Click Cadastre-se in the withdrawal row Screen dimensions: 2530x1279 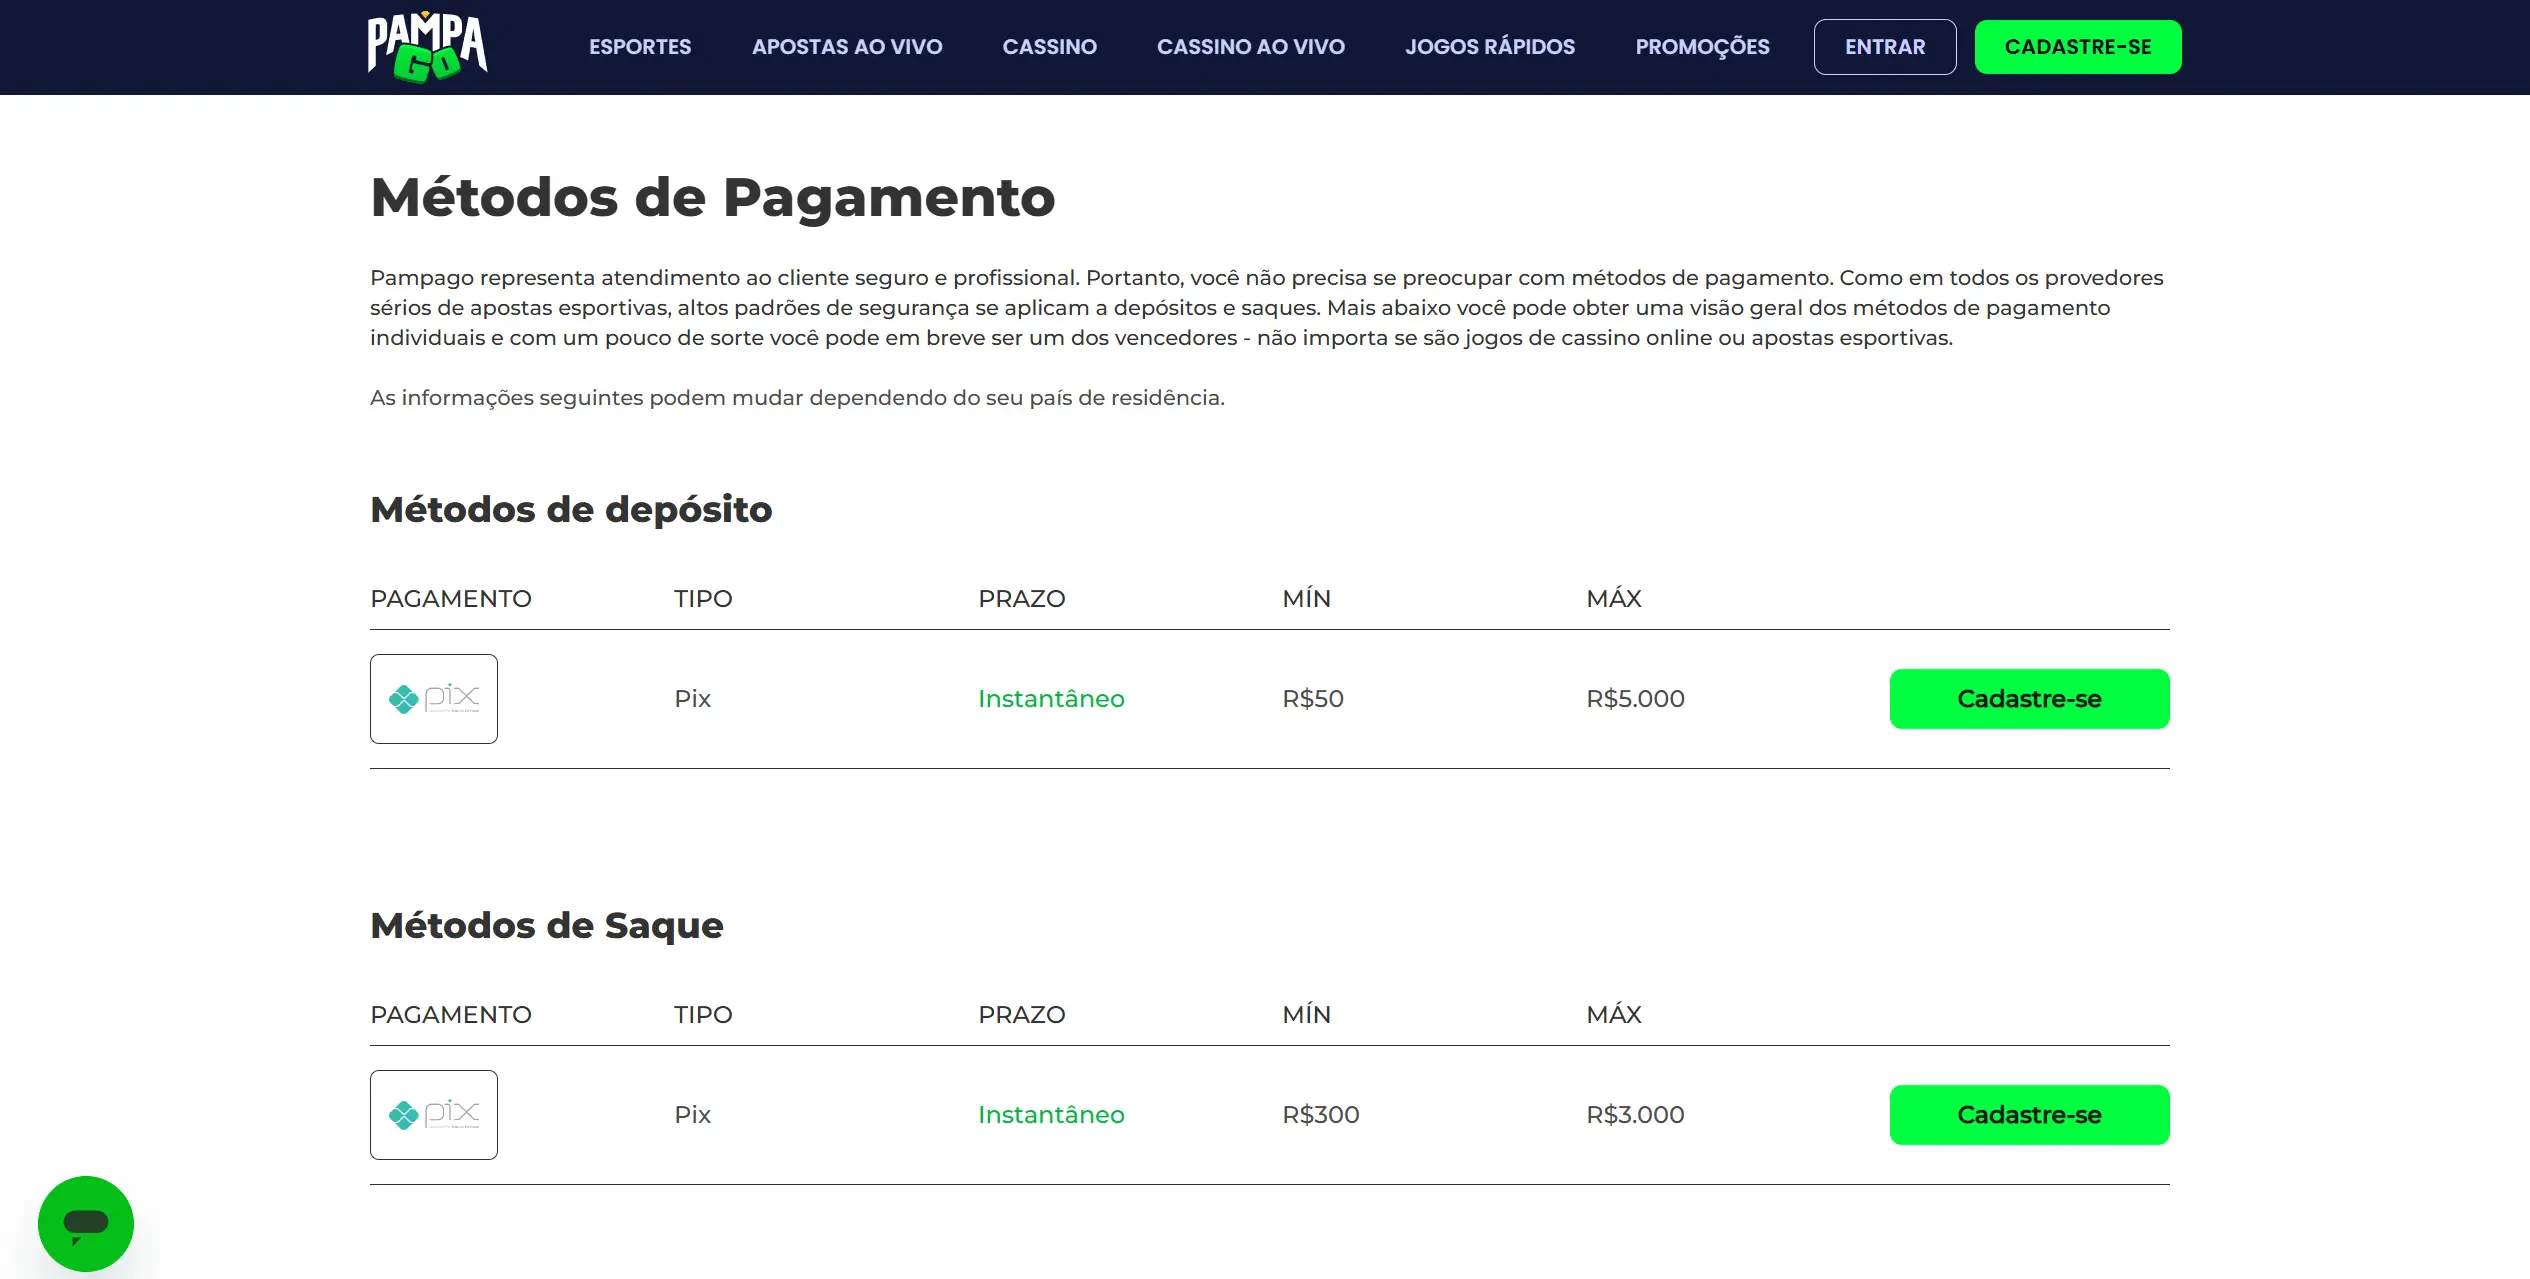pyautogui.click(x=2028, y=1115)
